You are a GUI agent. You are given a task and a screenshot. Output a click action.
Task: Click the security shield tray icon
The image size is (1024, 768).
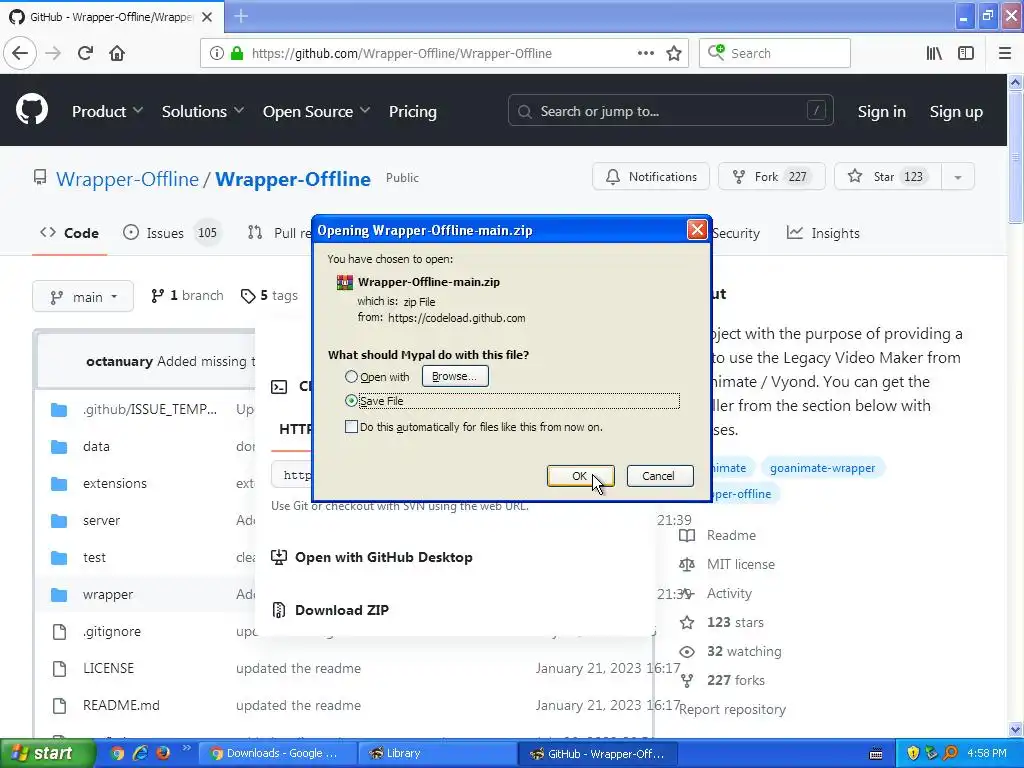pyautogui.click(x=913, y=753)
